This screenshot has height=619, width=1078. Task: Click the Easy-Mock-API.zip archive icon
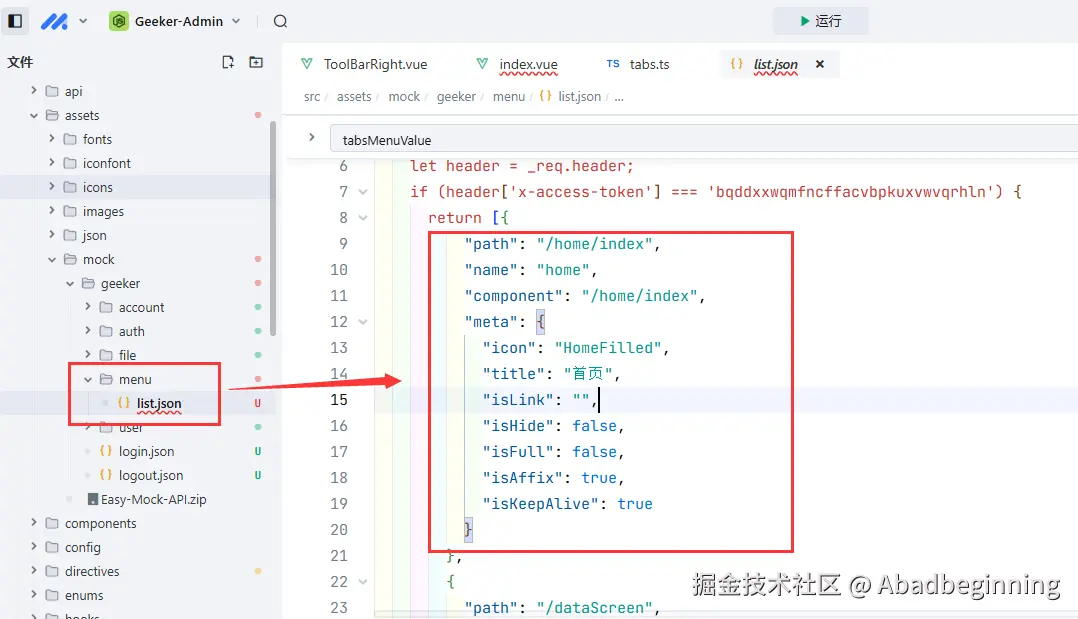(93, 499)
